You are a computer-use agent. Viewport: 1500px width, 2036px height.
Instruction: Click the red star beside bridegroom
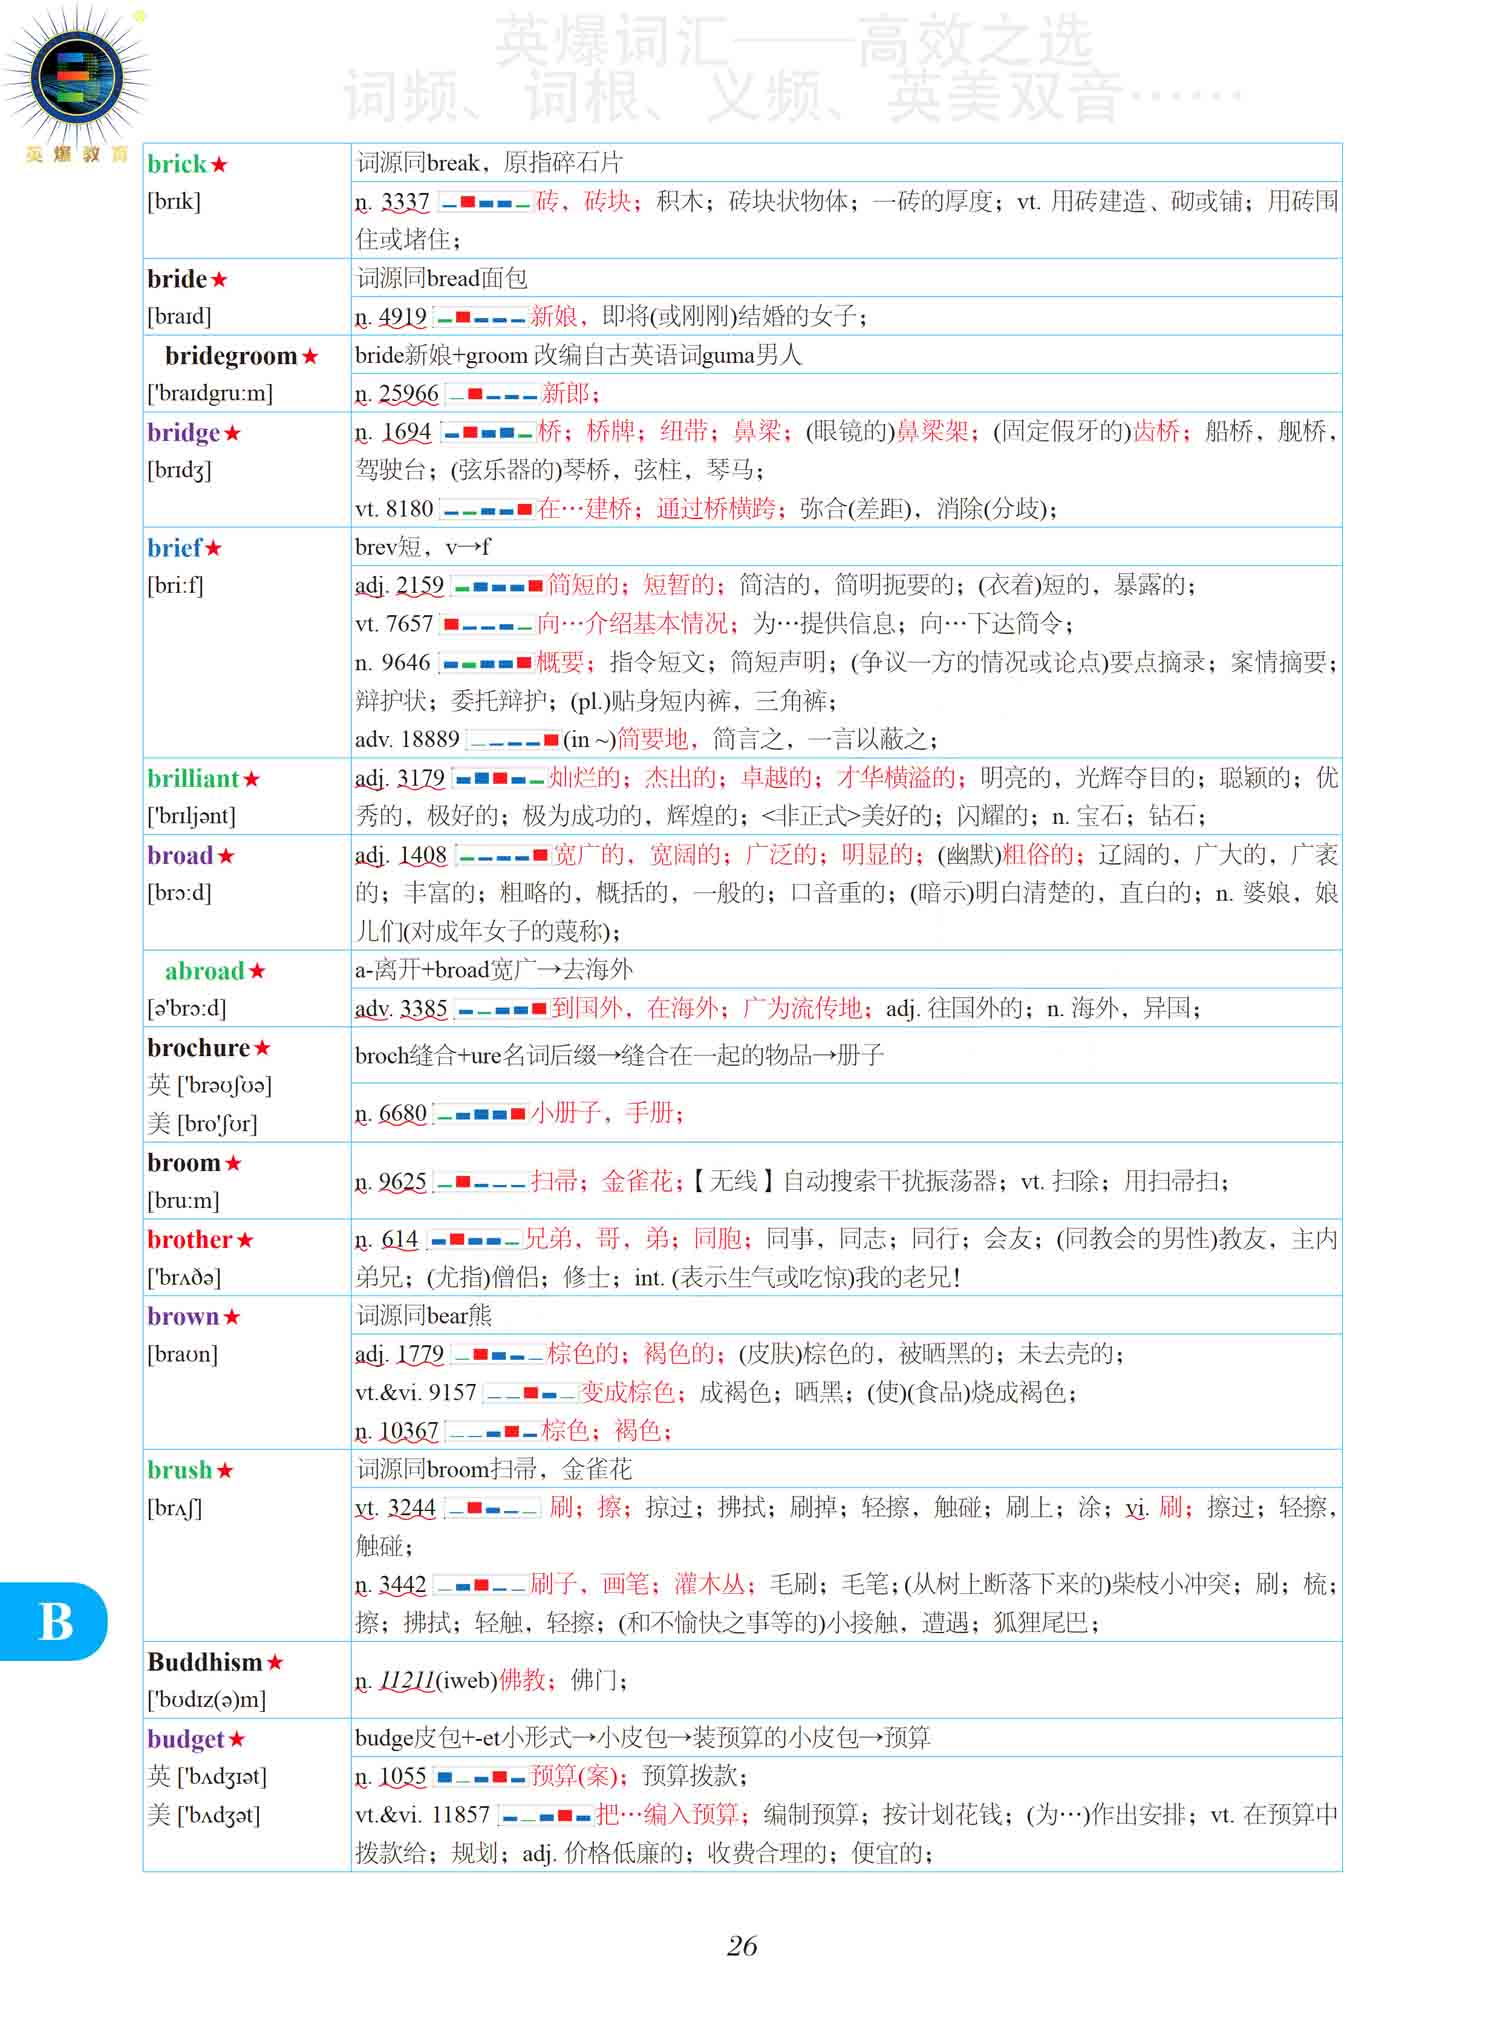point(310,357)
